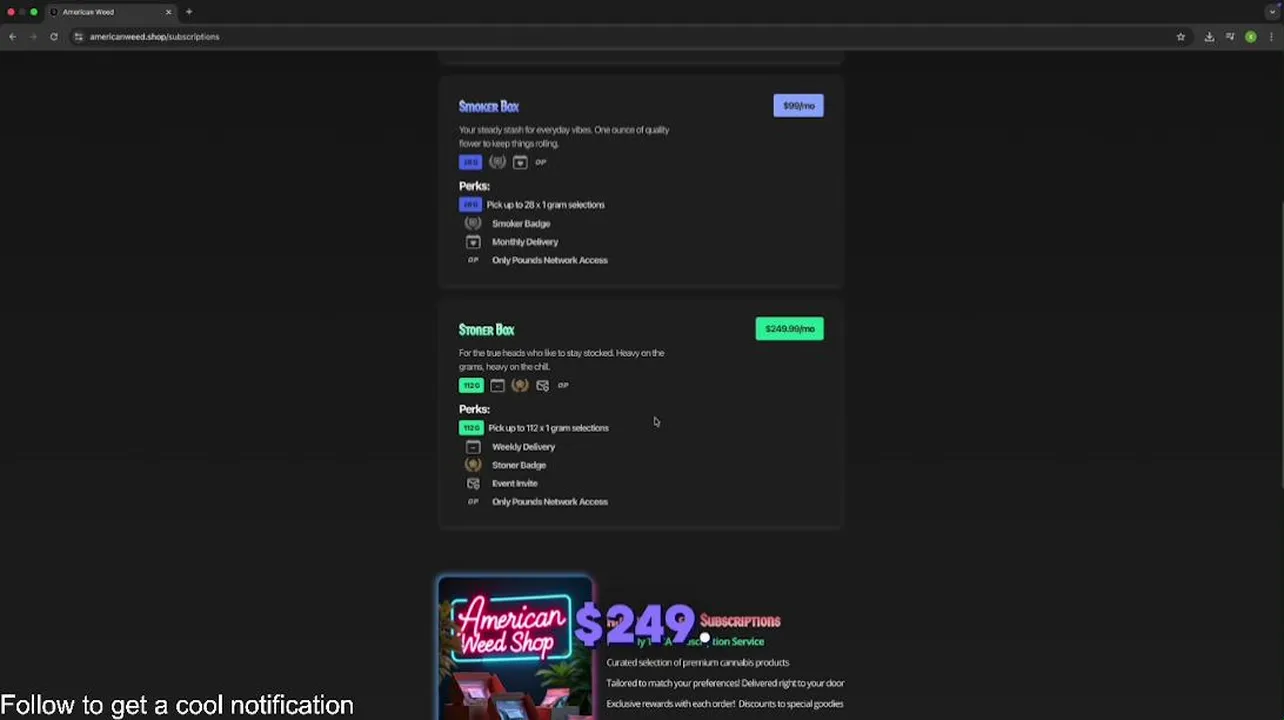Click the Smoker Box heading
This screenshot has height=720, width=1284.
[489, 106]
